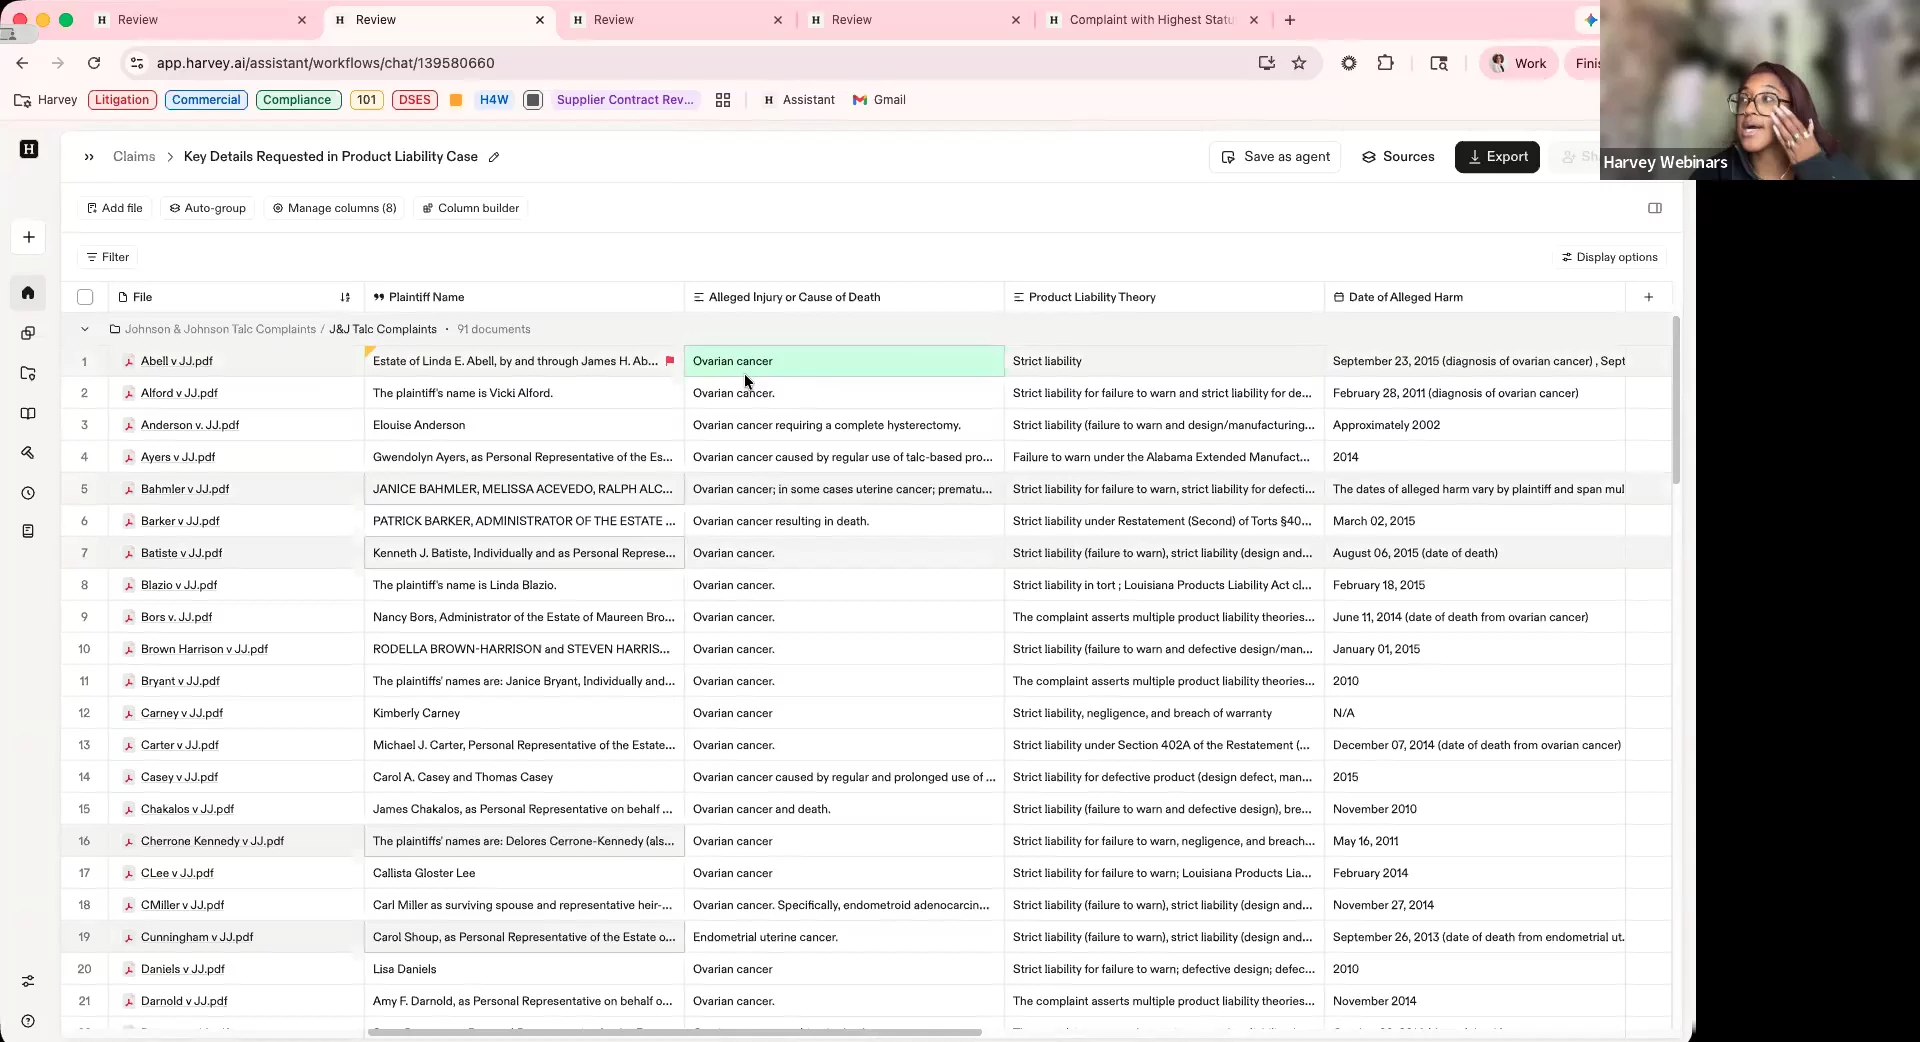The image size is (1920, 1042).
Task: Open the settings sliders sidebar icon
Action: pyautogui.click(x=28, y=981)
